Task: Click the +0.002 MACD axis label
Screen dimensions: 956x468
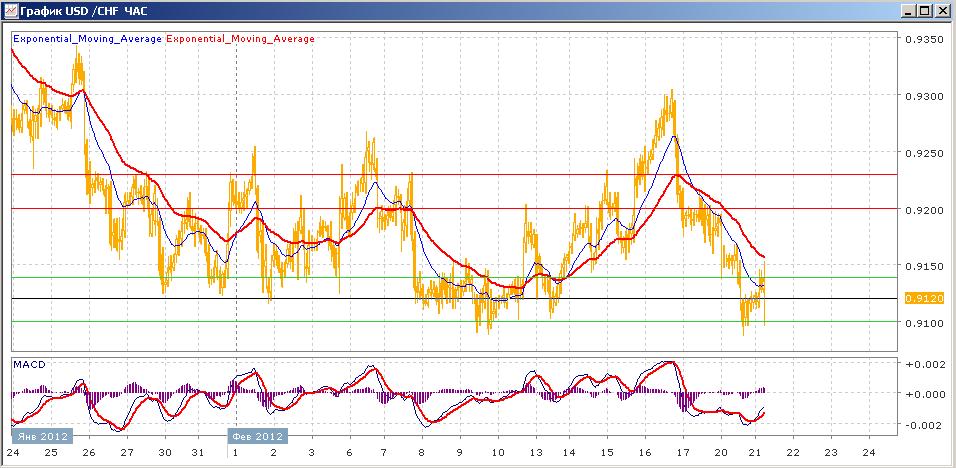Action: point(924,363)
